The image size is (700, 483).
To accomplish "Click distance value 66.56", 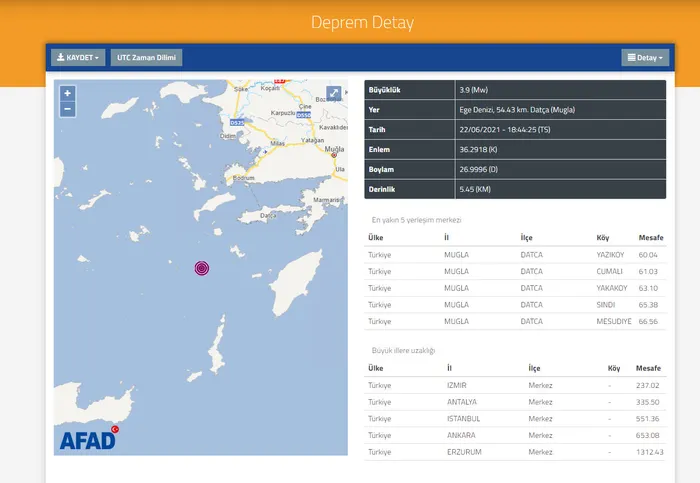I will coord(648,321).
